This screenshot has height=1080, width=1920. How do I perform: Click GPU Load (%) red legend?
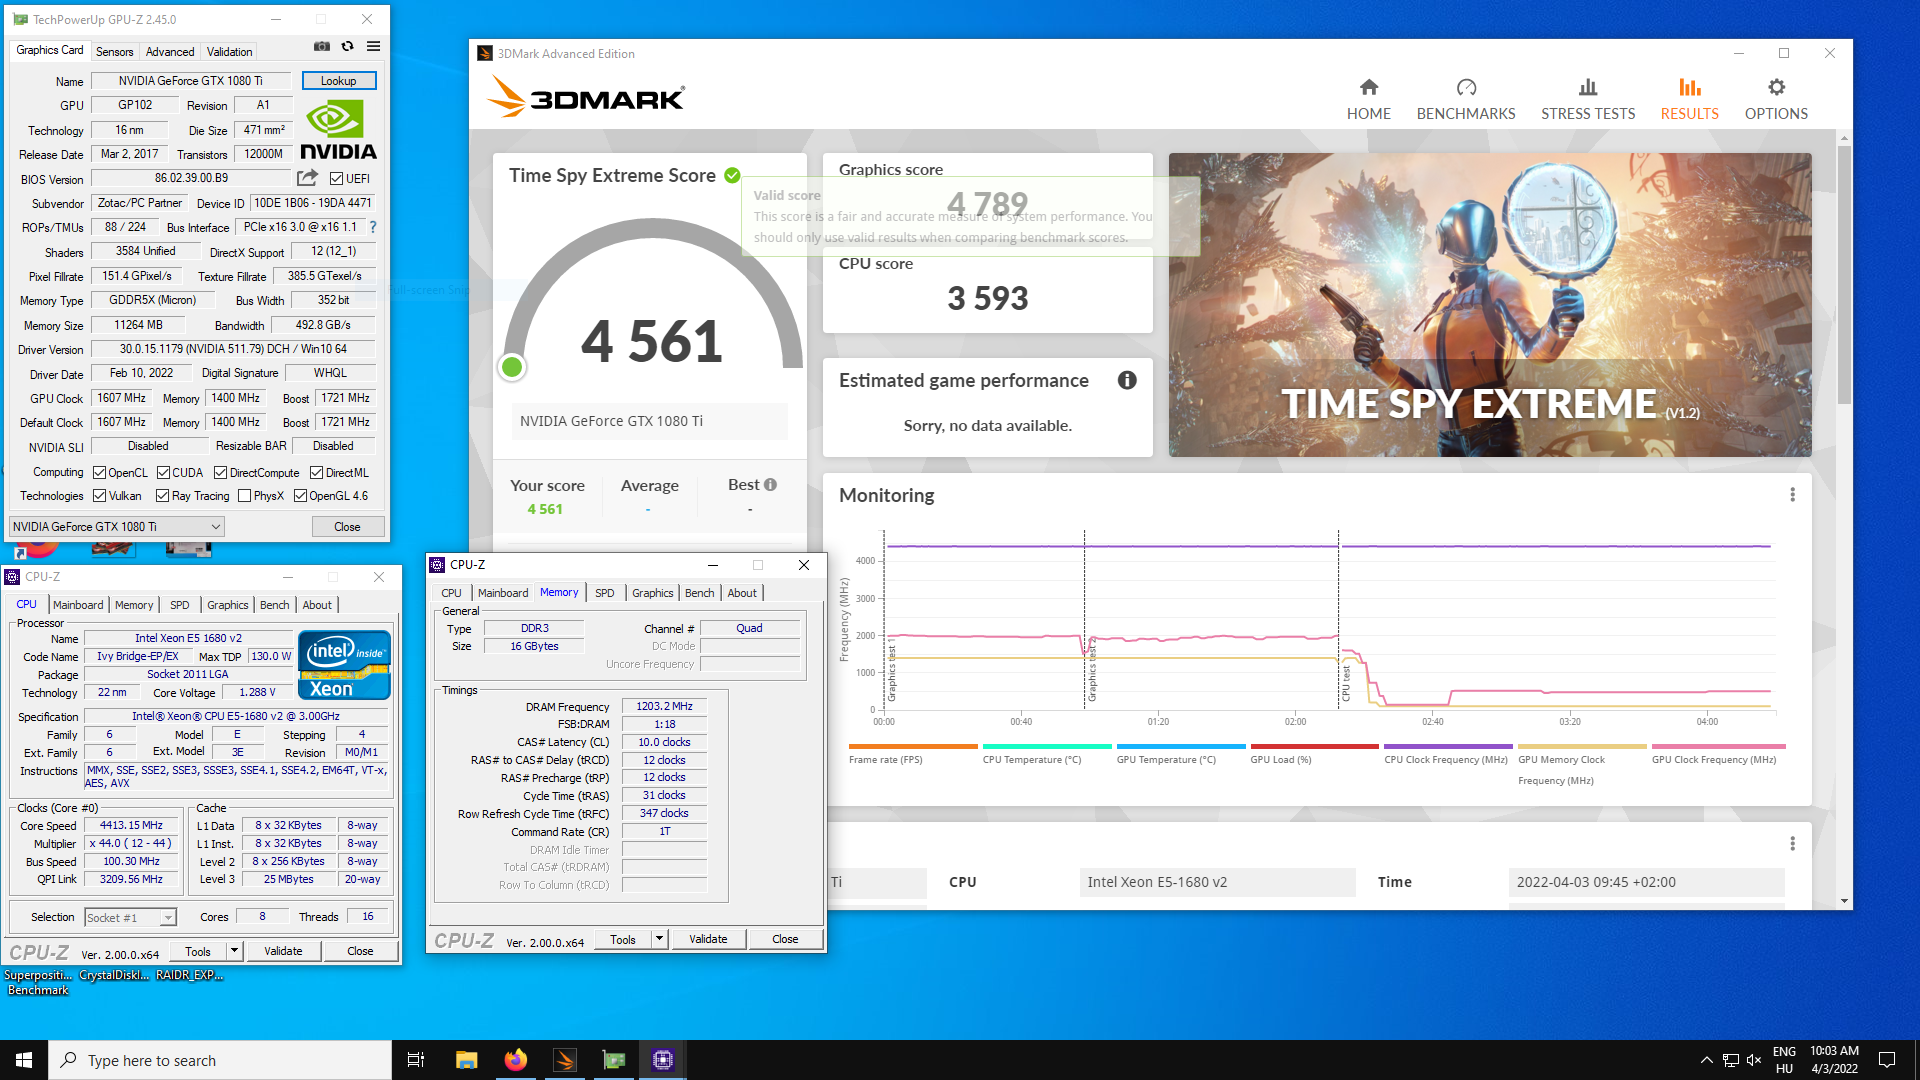1315,754
